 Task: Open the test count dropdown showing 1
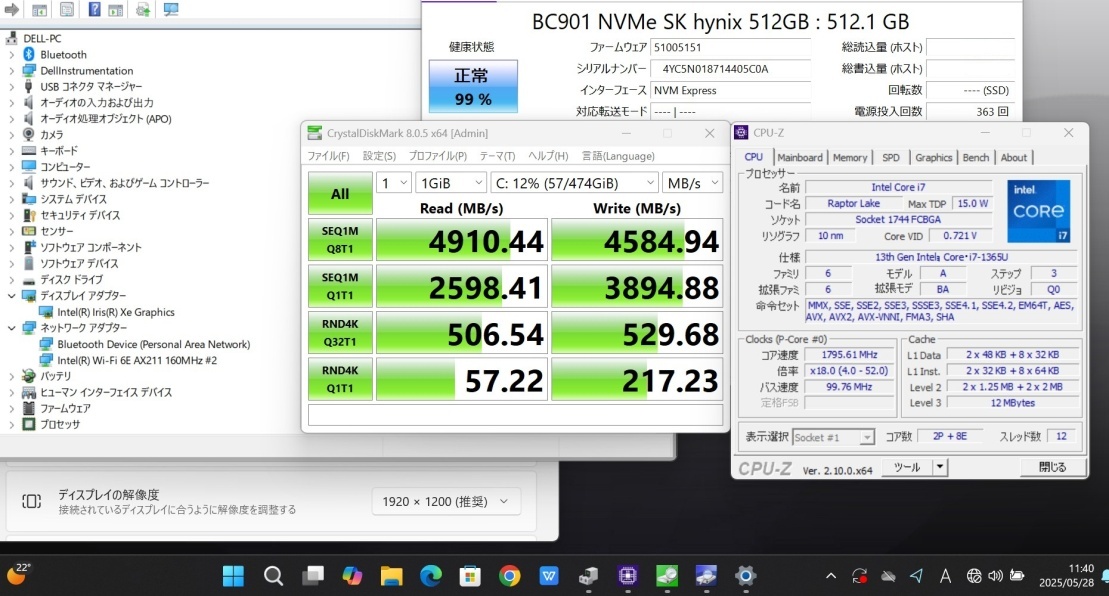(x=393, y=183)
